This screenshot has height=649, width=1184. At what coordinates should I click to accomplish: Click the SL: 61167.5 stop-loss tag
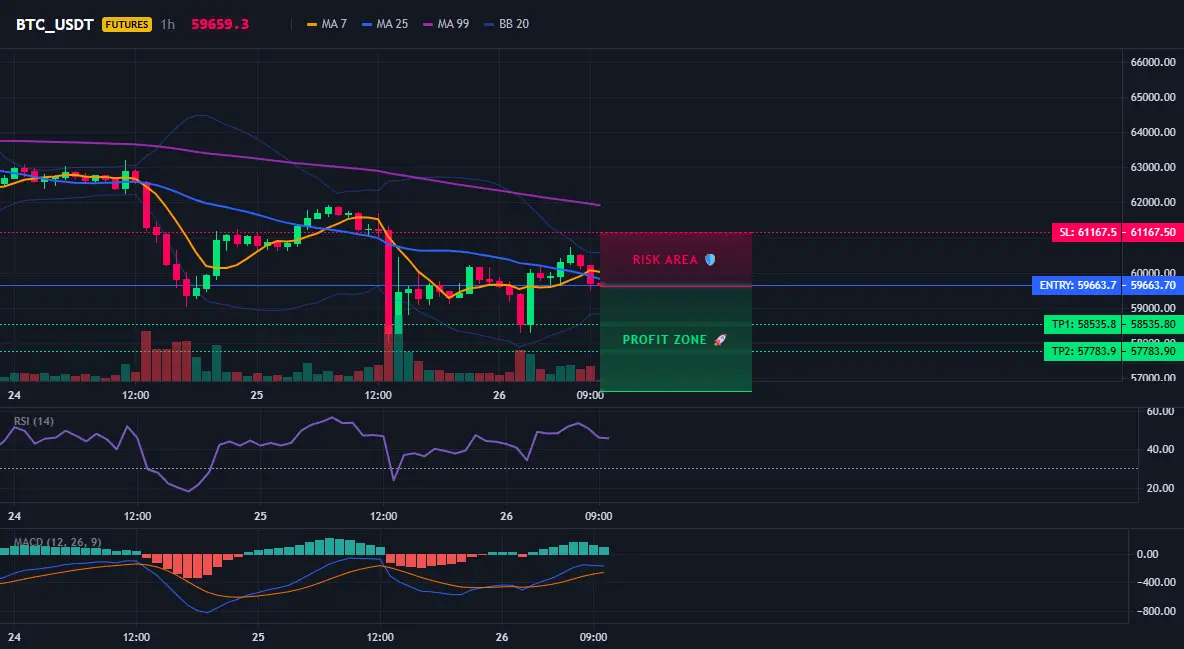tap(1087, 233)
